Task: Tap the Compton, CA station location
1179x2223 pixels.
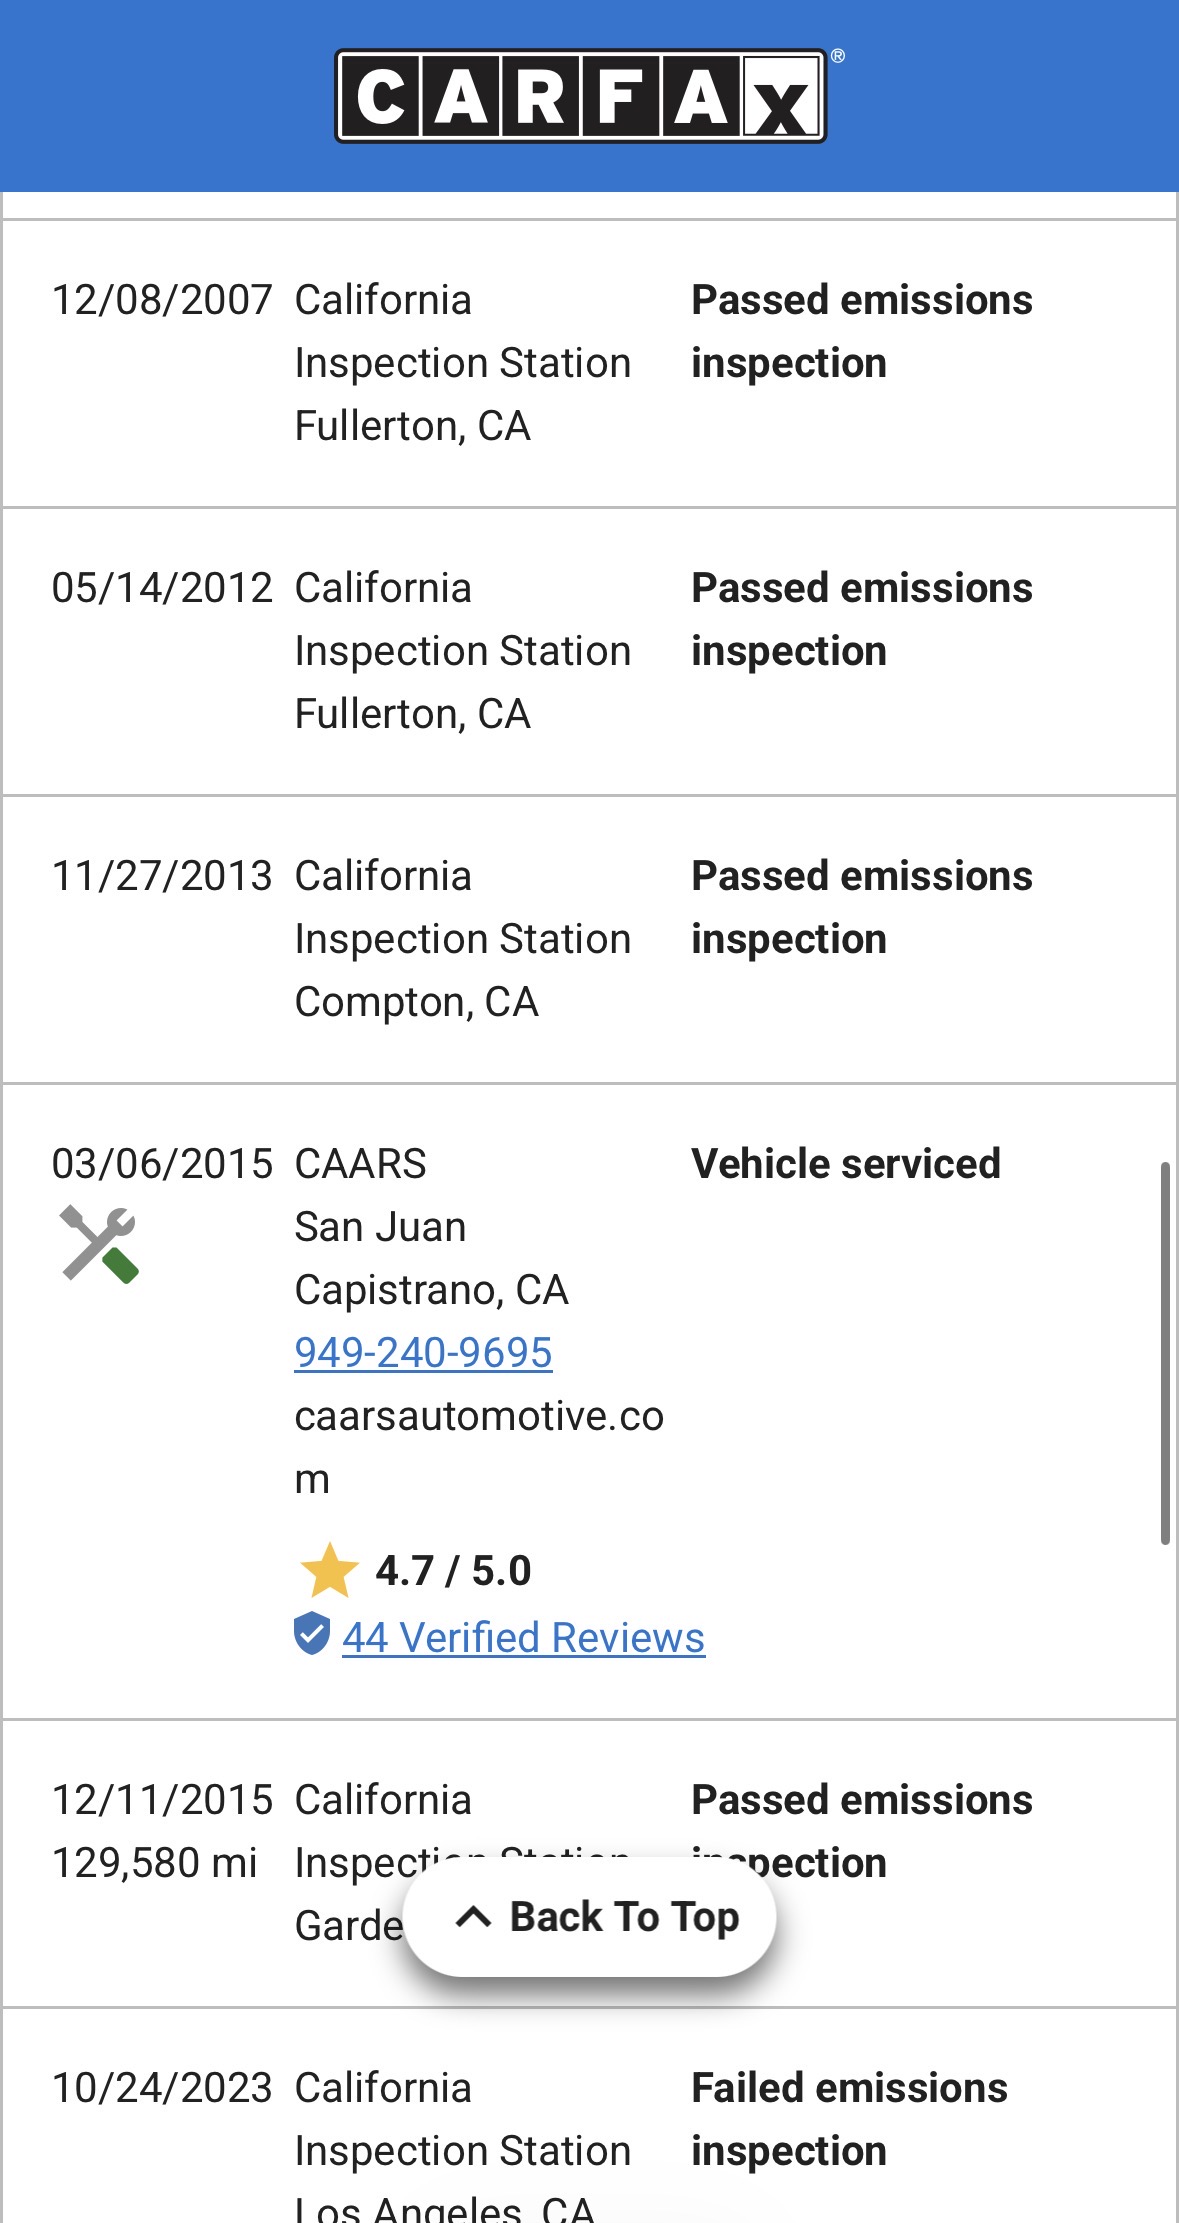Action: click(416, 1002)
